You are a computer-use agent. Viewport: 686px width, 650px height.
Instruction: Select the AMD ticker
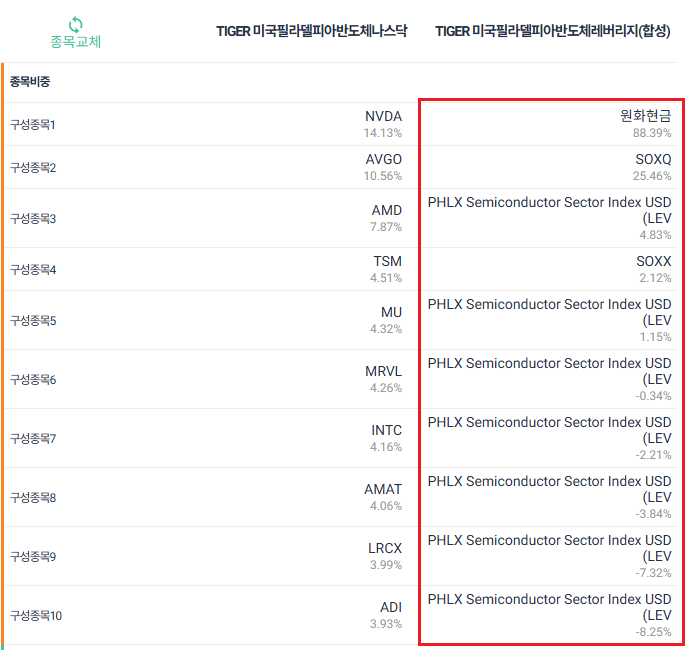387,210
